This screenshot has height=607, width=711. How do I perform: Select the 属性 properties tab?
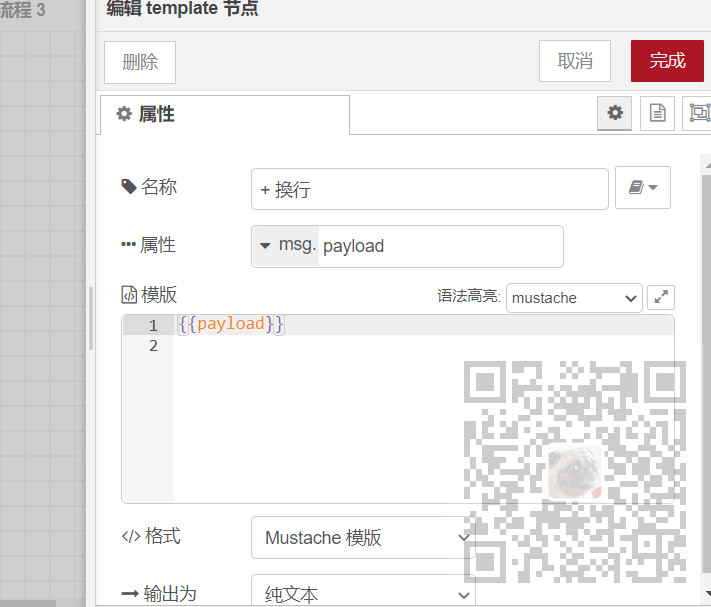coord(225,115)
